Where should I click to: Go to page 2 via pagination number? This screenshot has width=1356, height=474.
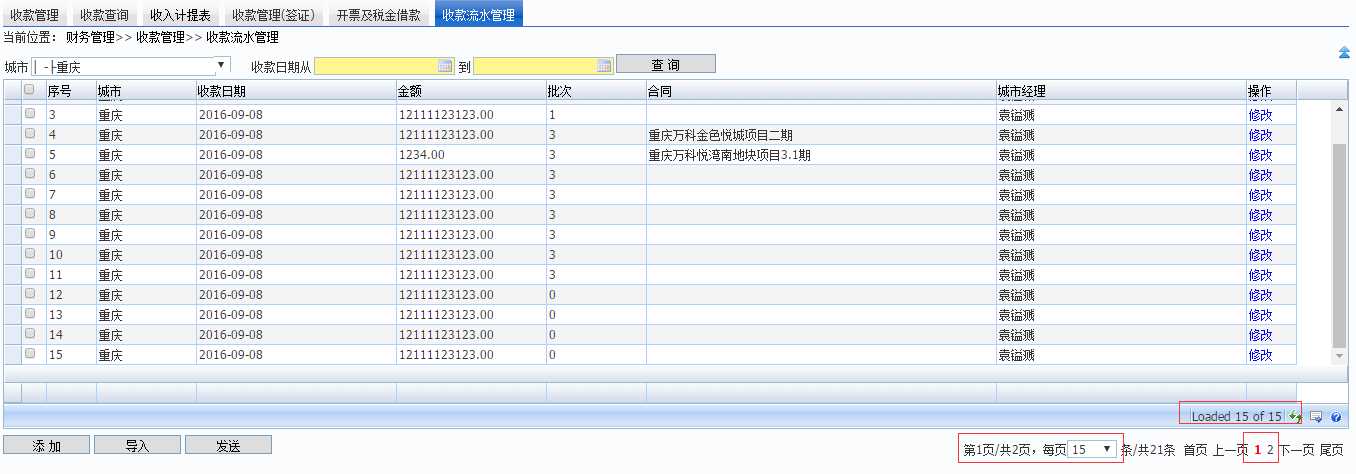point(1270,450)
